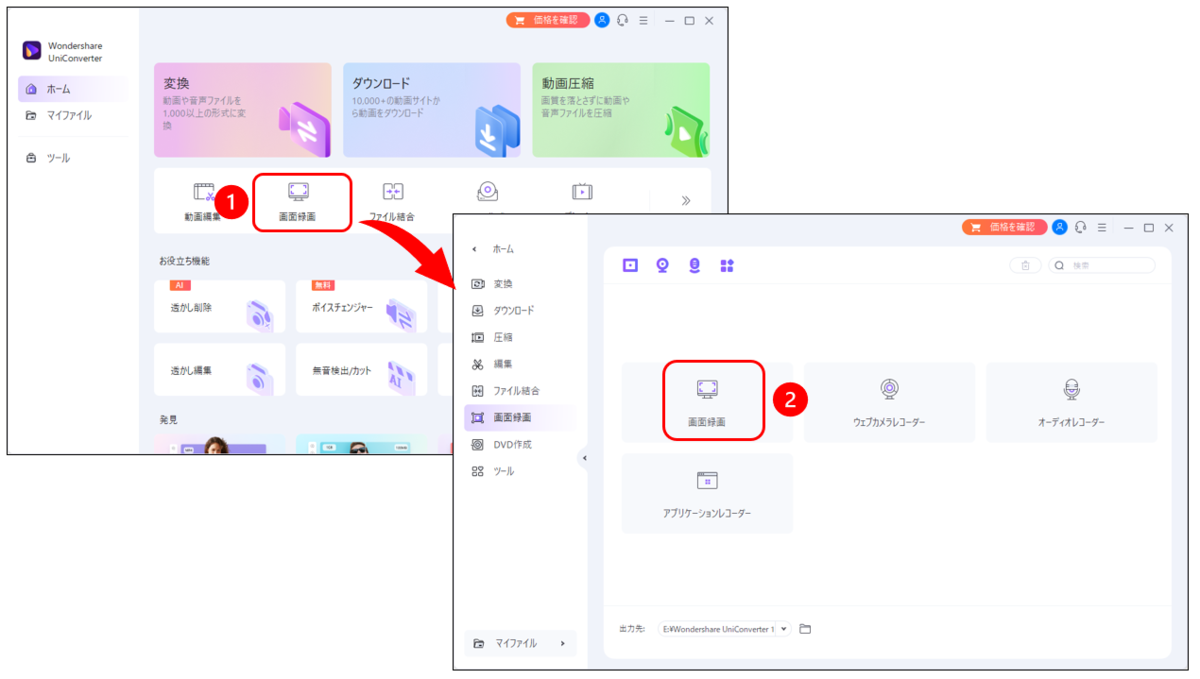1200x679 pixels.
Task: Select マイファイル in the home window sidebar
Action: [x=72, y=115]
